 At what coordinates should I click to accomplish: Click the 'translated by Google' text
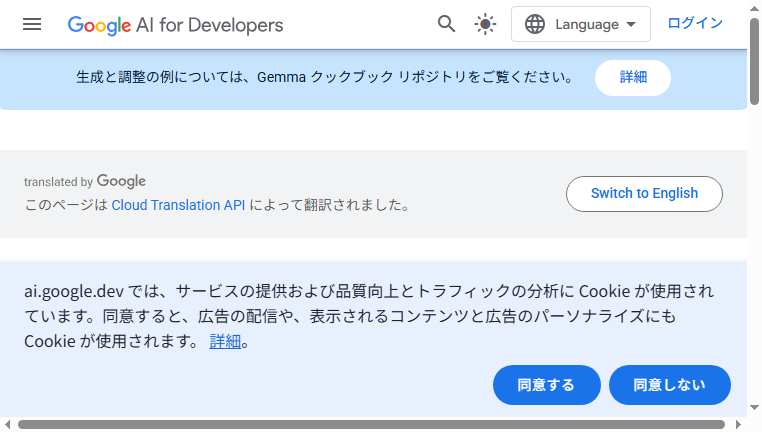point(85,181)
